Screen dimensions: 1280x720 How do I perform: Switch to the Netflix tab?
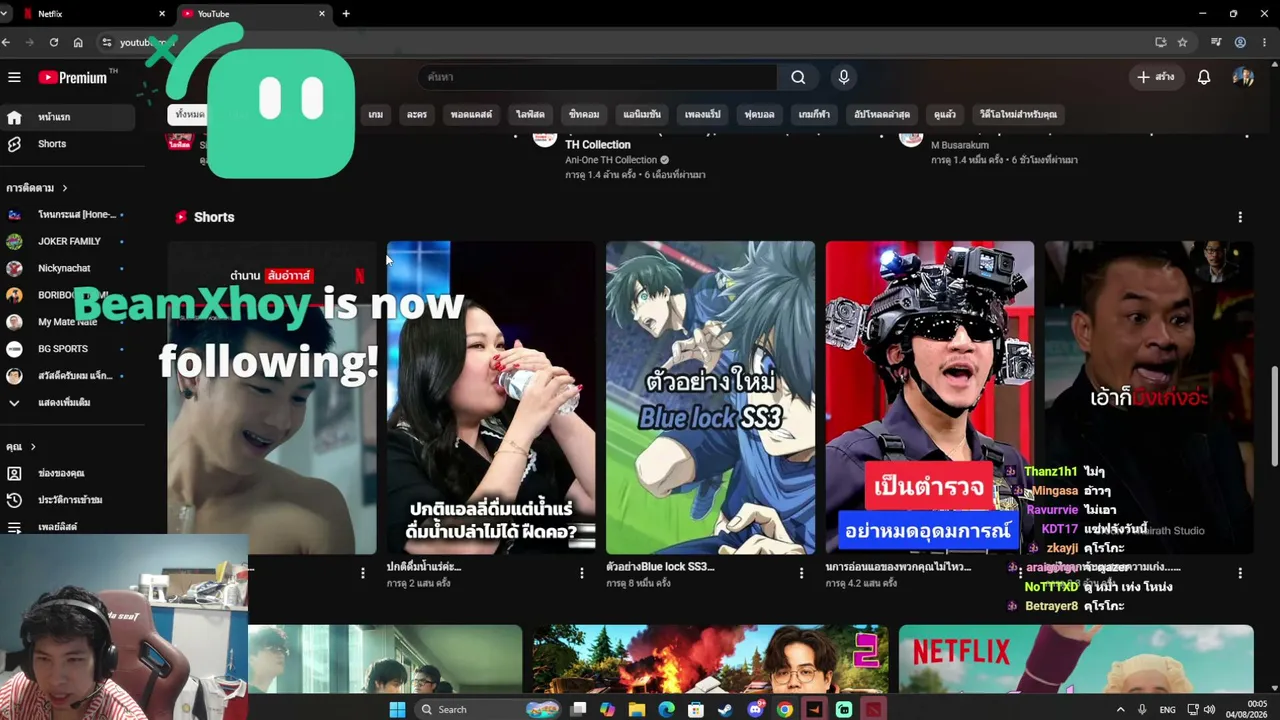coord(95,14)
